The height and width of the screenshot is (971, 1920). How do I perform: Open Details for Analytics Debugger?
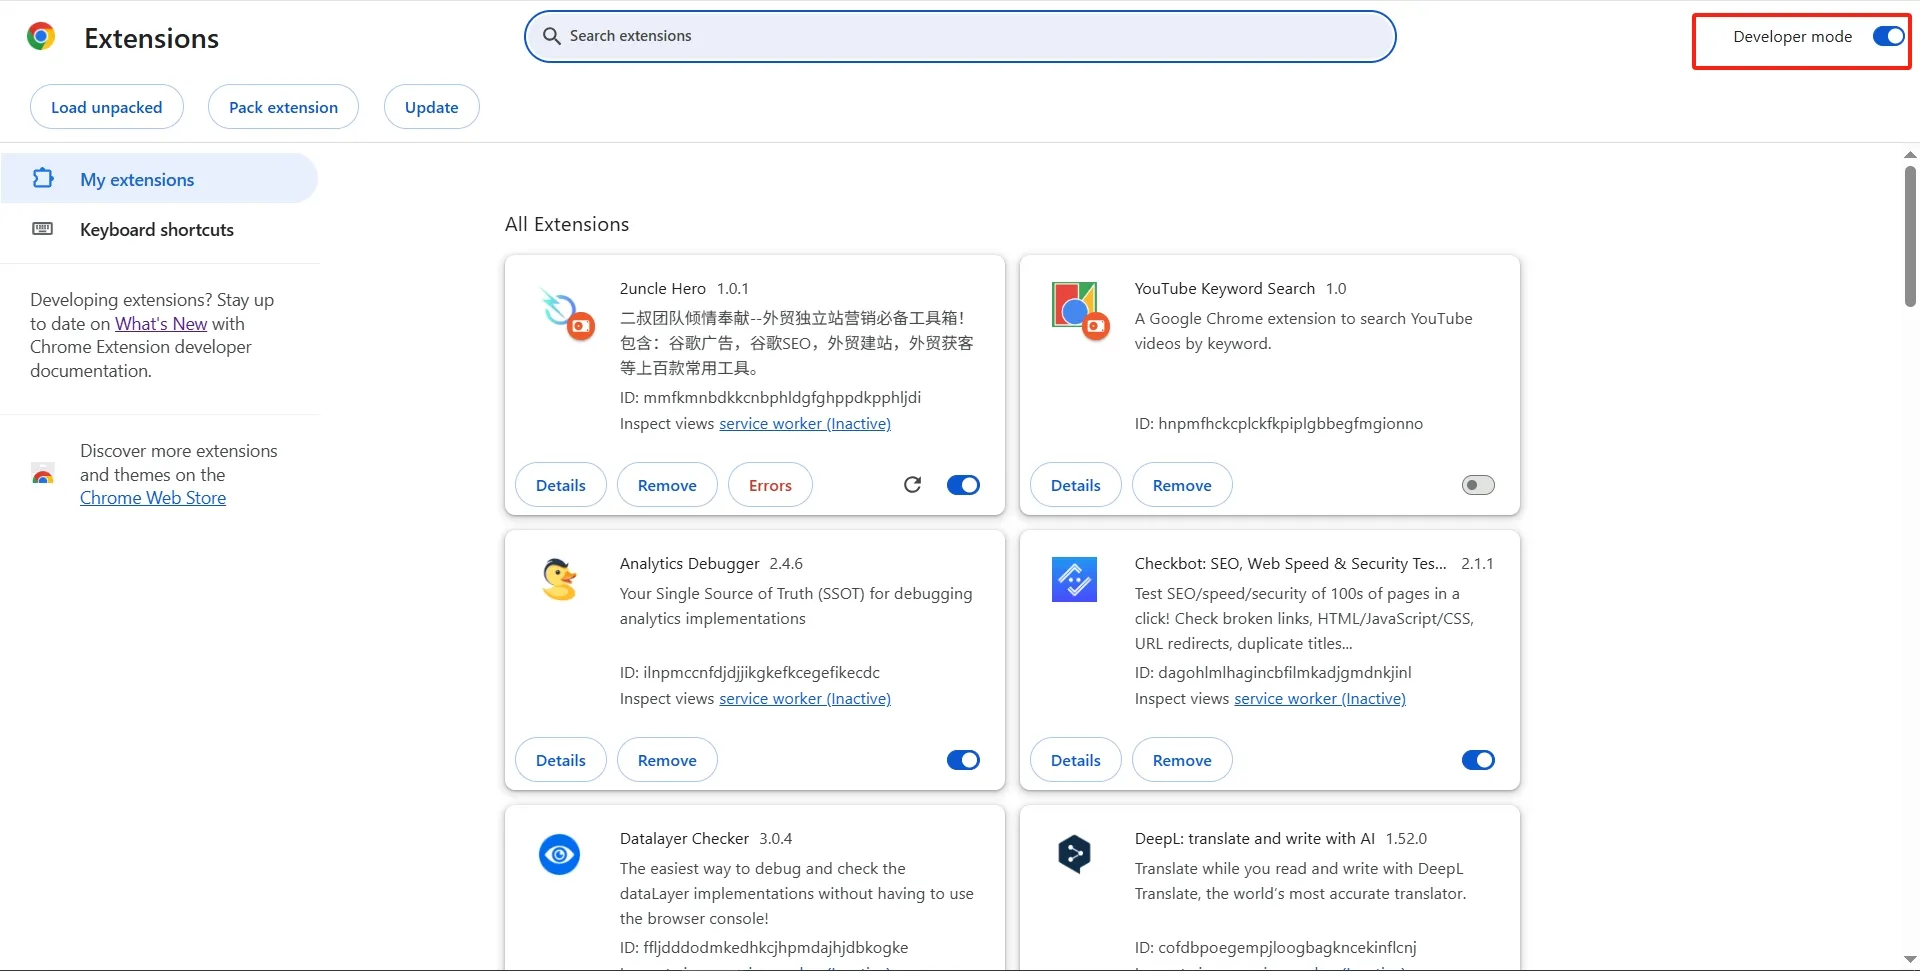561,760
